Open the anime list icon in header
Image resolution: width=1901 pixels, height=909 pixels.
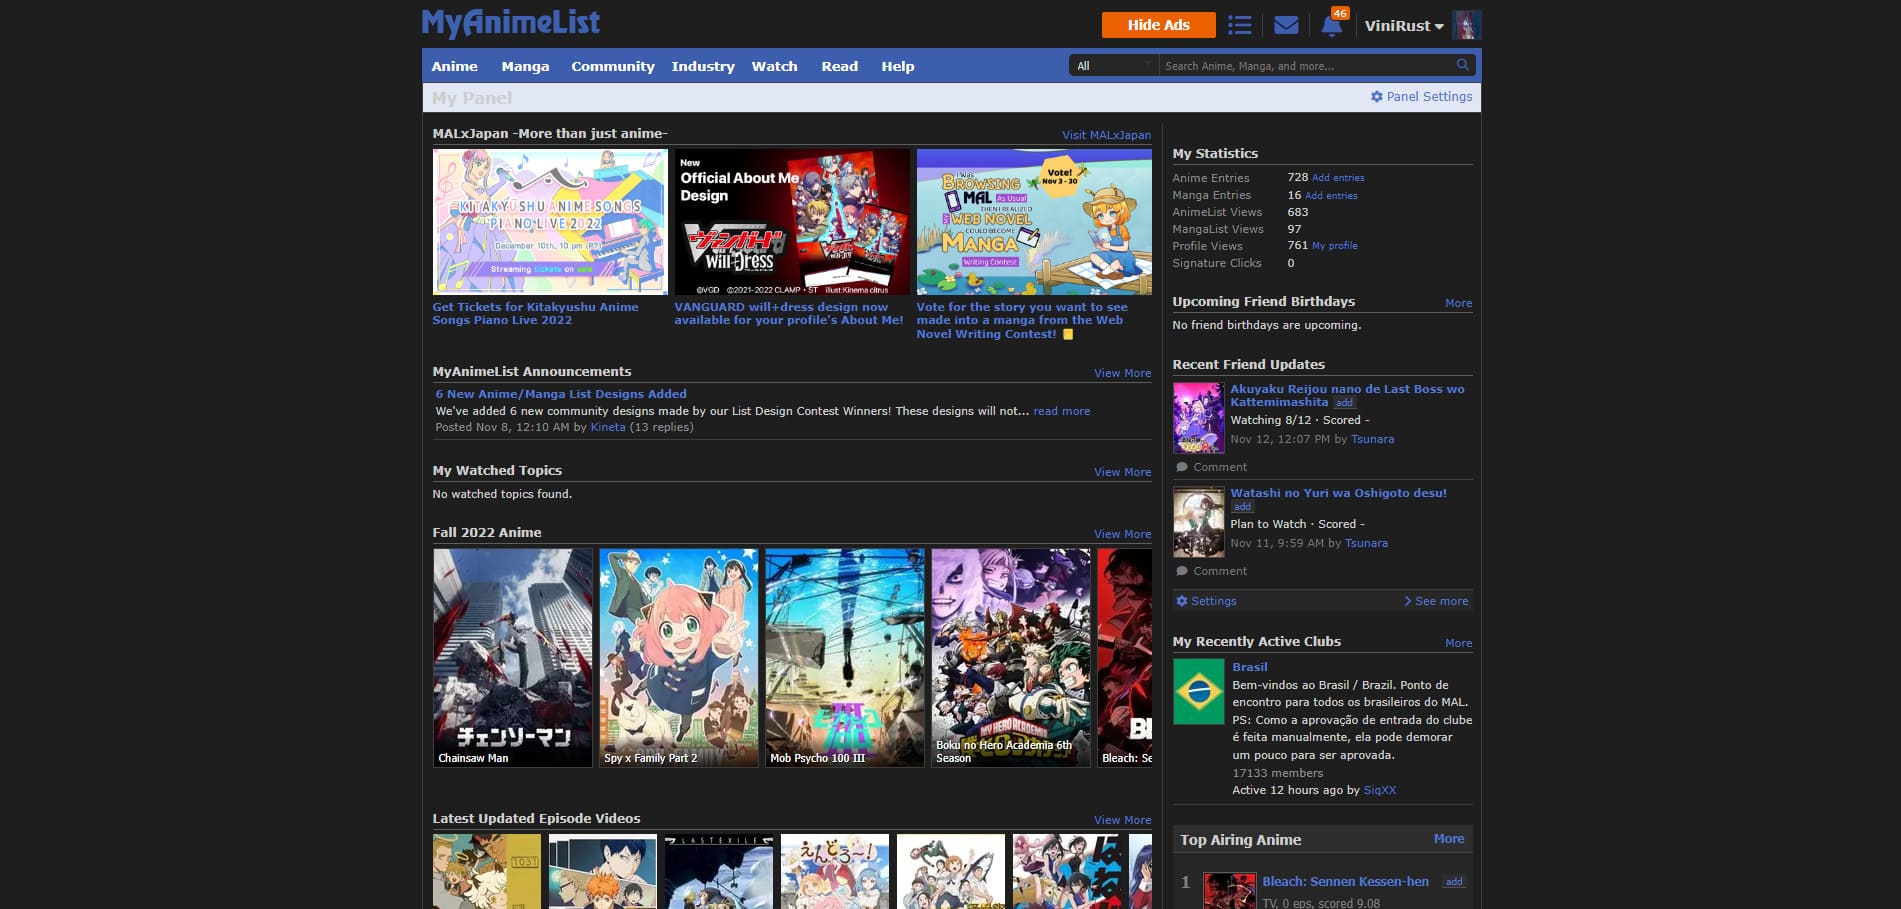tap(1239, 25)
